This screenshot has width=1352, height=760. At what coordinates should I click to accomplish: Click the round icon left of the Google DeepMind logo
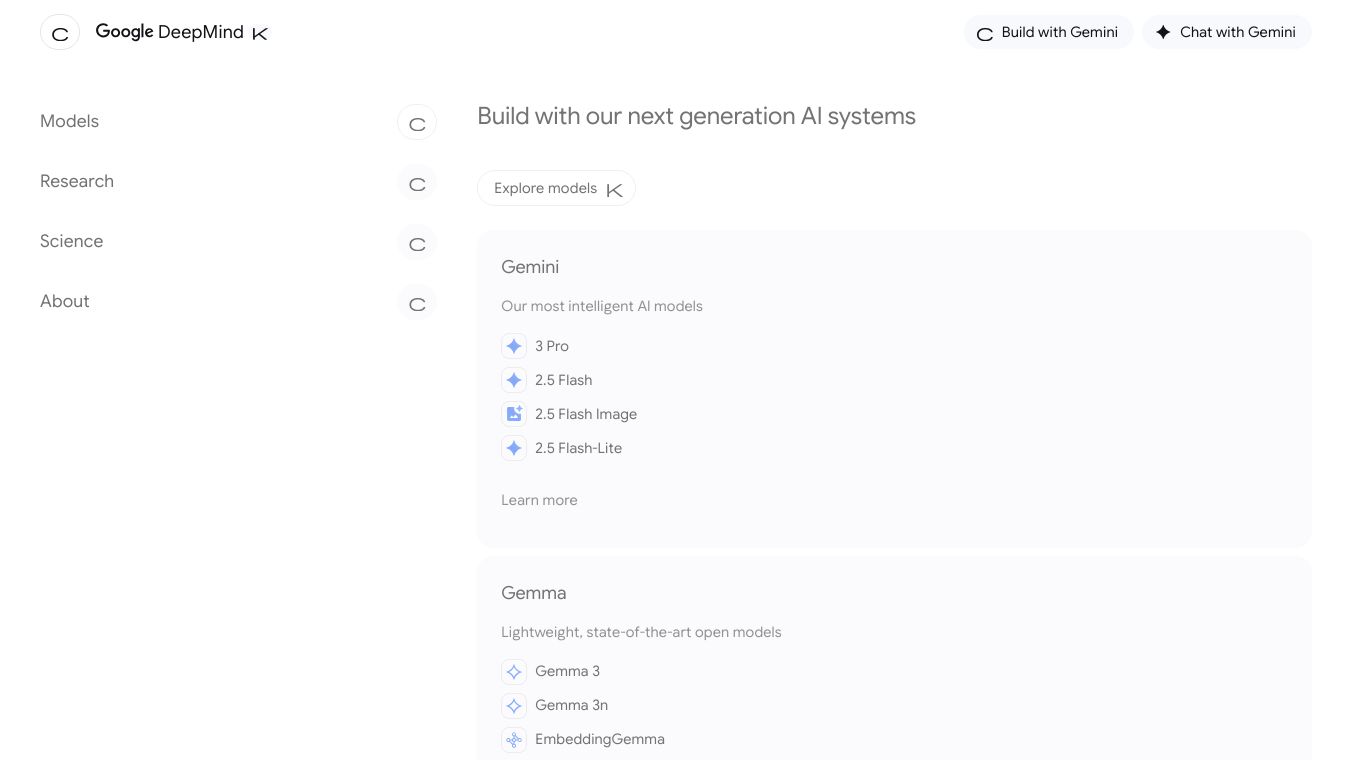tap(60, 33)
